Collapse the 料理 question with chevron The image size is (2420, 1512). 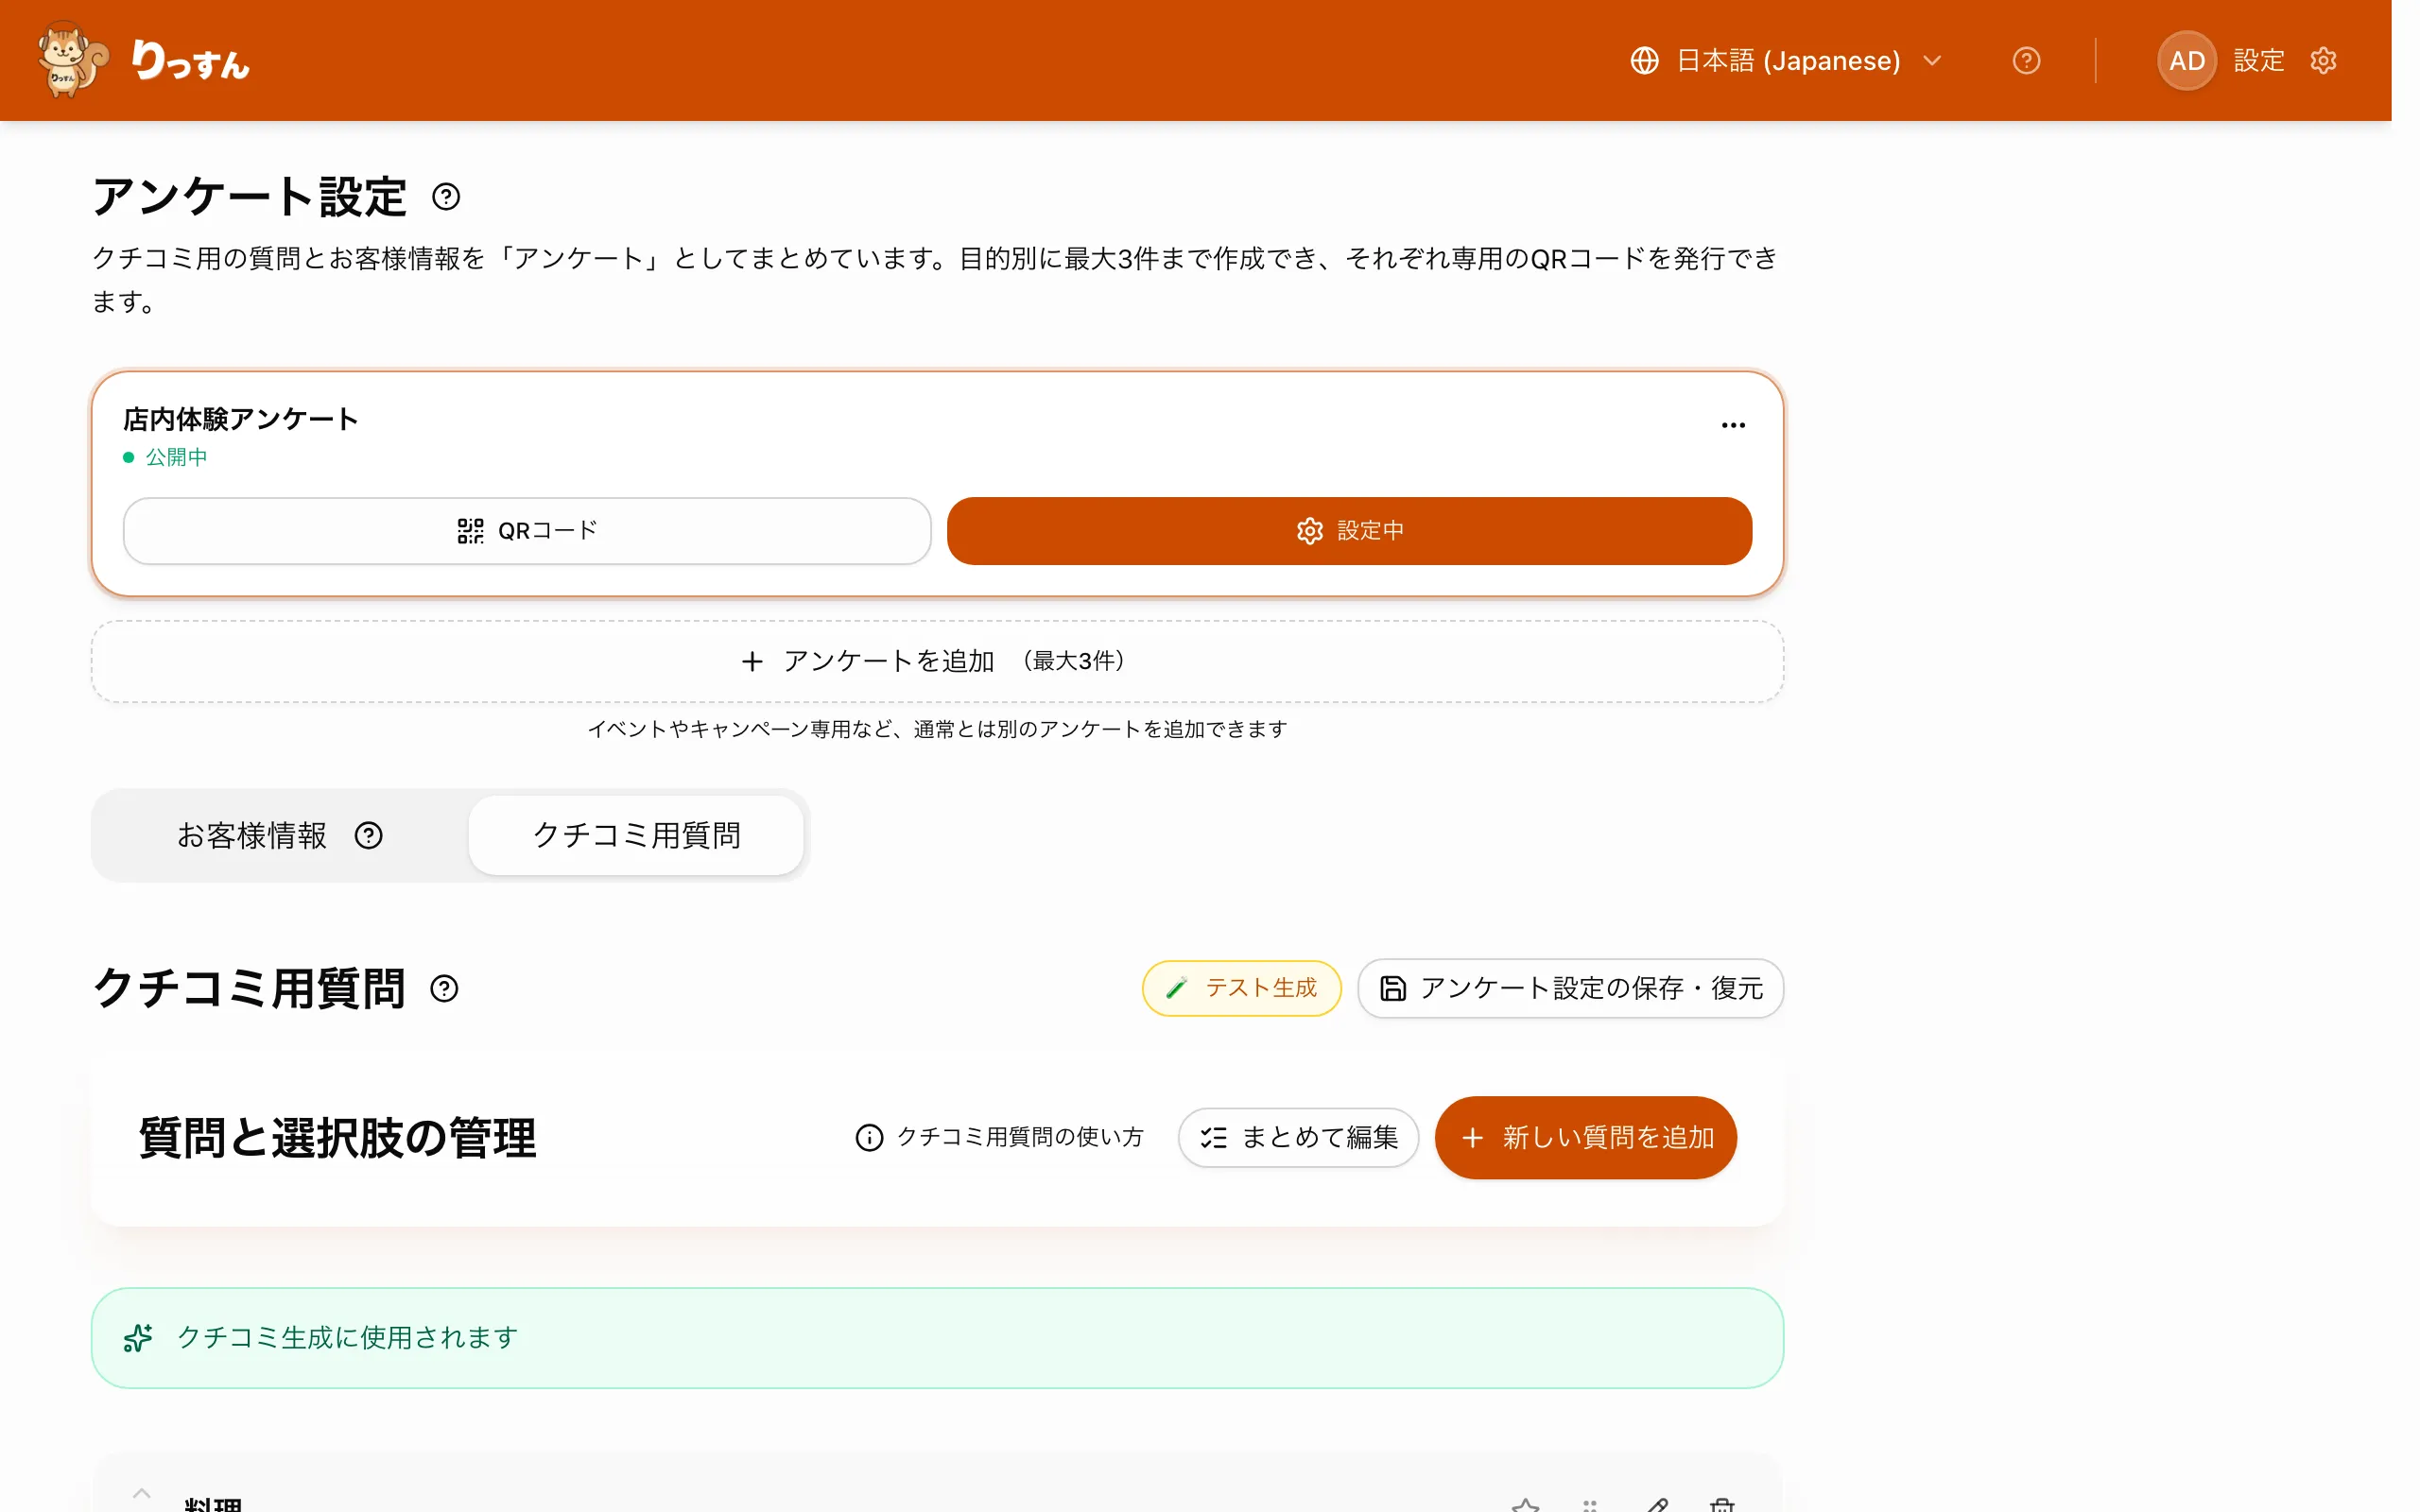tap(142, 1494)
